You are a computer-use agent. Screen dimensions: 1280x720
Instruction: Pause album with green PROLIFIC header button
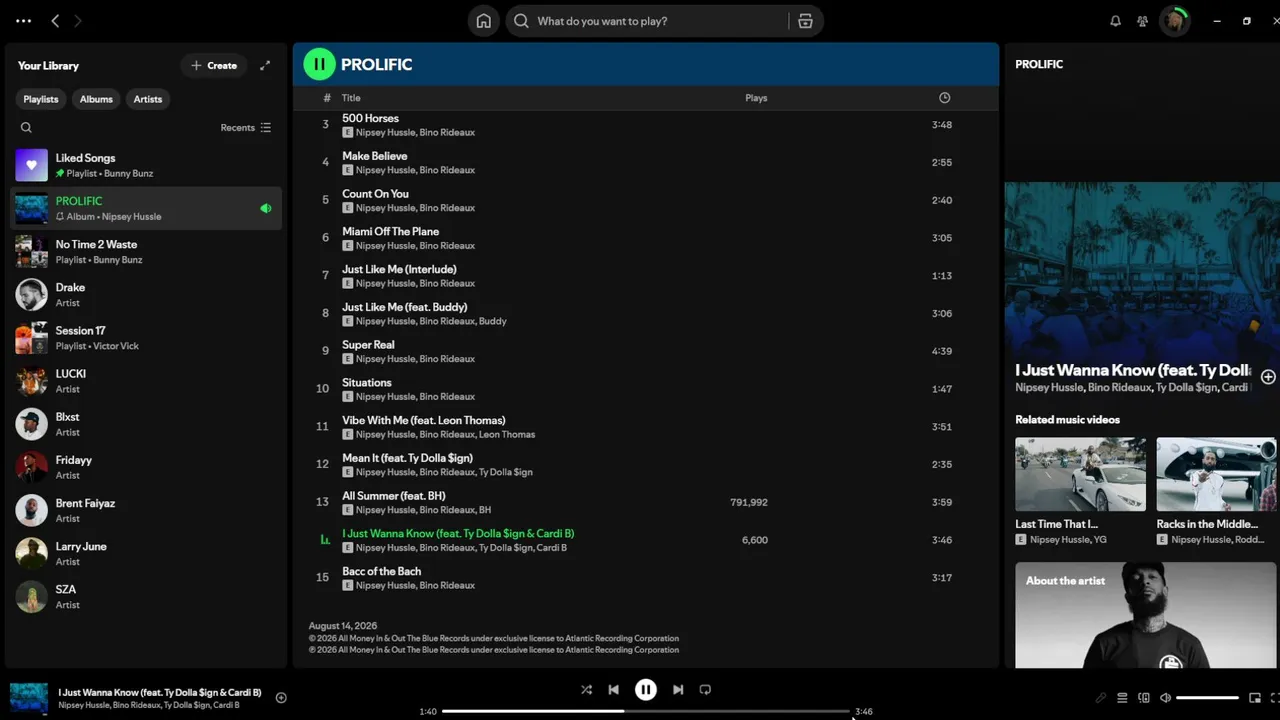tap(319, 64)
